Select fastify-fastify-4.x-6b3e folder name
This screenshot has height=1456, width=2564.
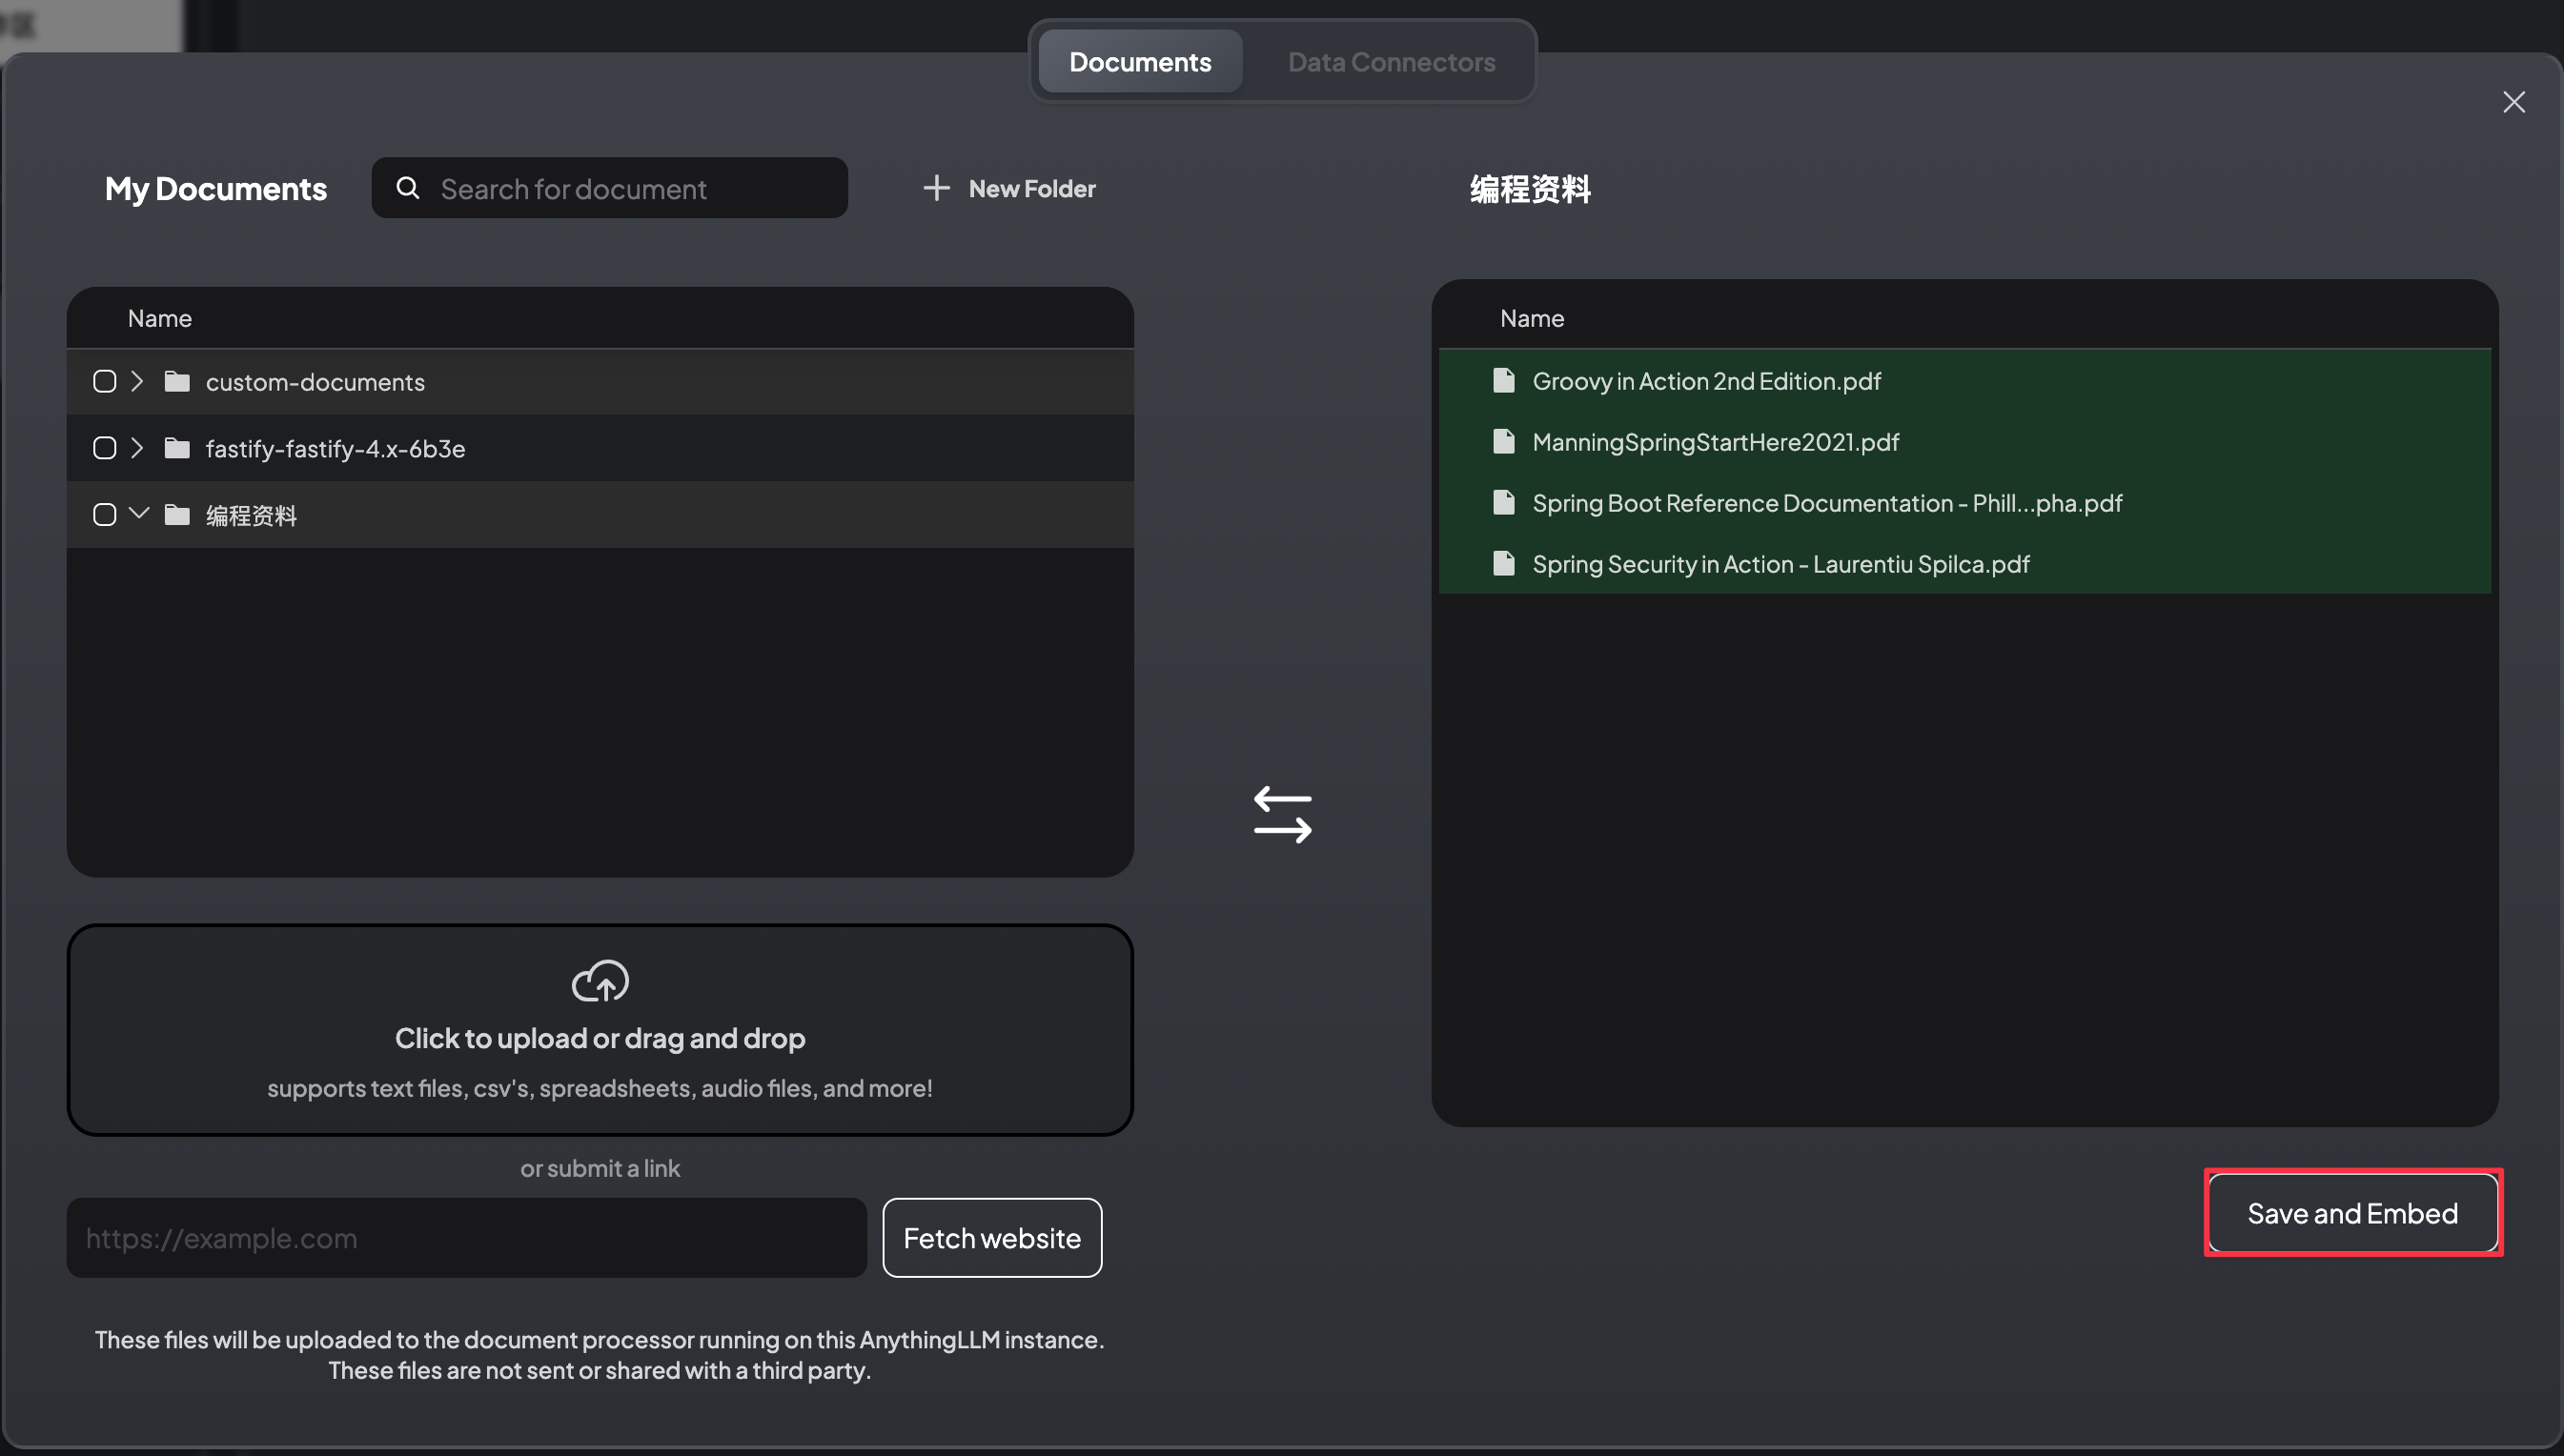335,449
